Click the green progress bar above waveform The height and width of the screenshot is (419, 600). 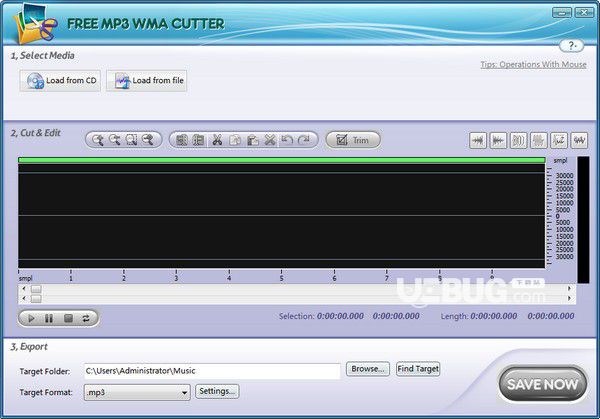pos(282,160)
